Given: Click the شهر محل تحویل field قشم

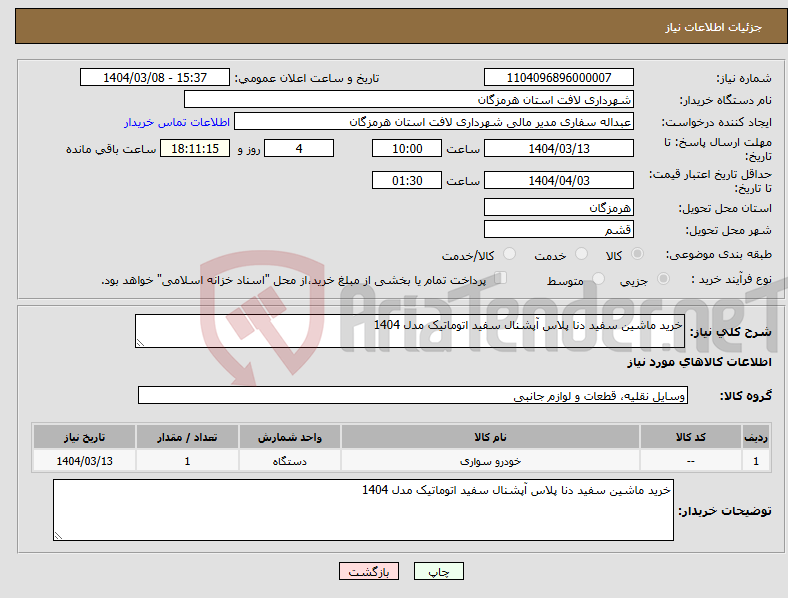Looking at the screenshot, I should (558, 229).
